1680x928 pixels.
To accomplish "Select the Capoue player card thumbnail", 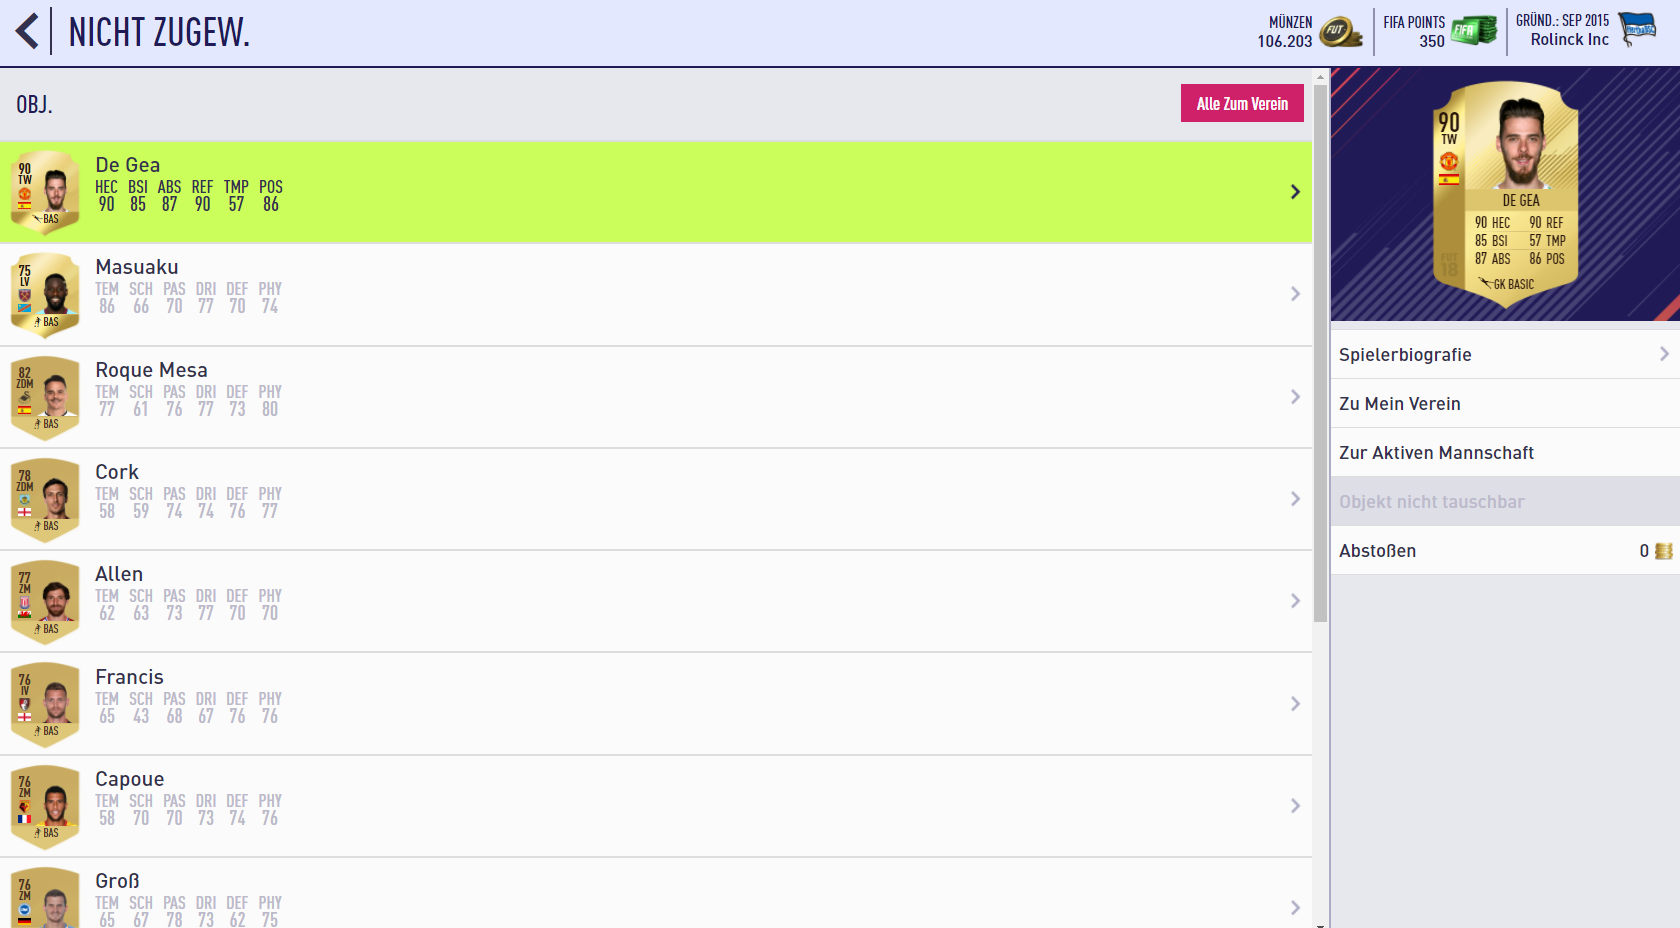I will click(x=45, y=807).
